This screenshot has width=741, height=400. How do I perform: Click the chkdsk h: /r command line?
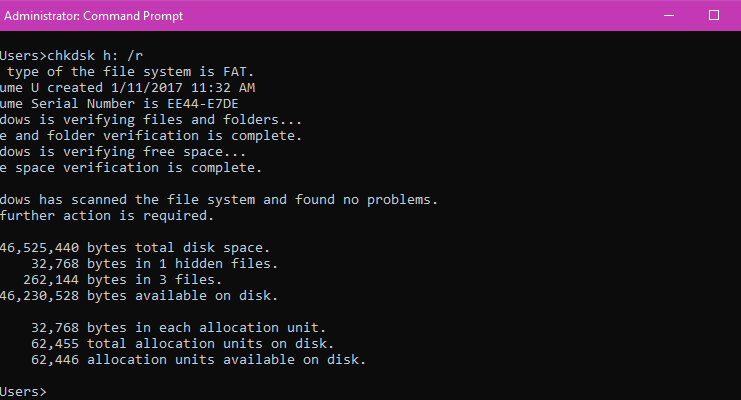pyautogui.click(x=71, y=56)
